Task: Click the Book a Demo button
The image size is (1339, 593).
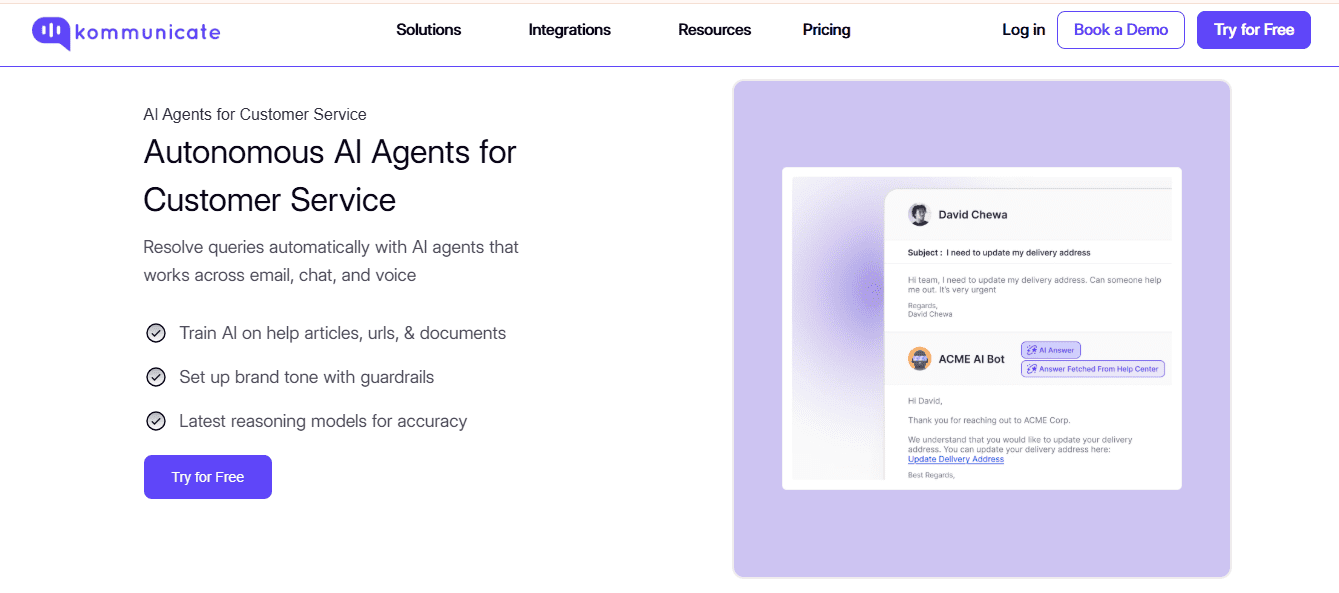Action: click(1121, 30)
